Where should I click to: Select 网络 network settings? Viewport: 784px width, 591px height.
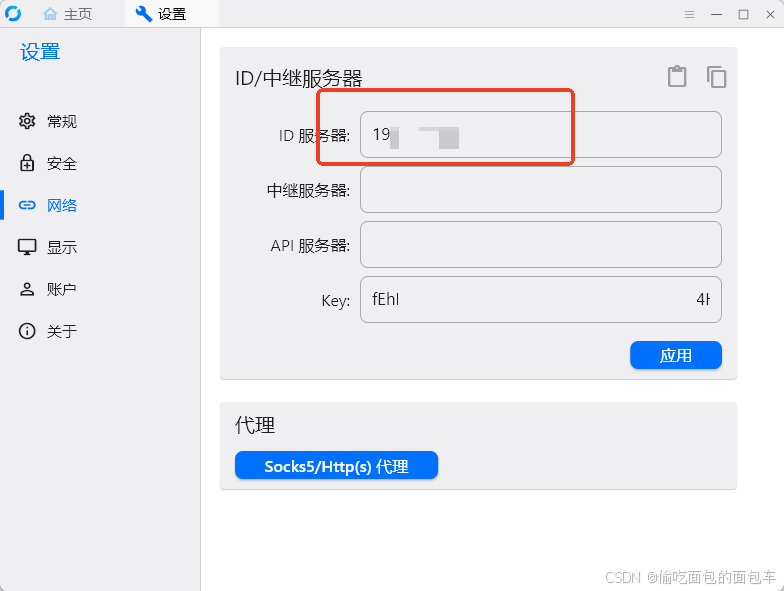[48, 205]
